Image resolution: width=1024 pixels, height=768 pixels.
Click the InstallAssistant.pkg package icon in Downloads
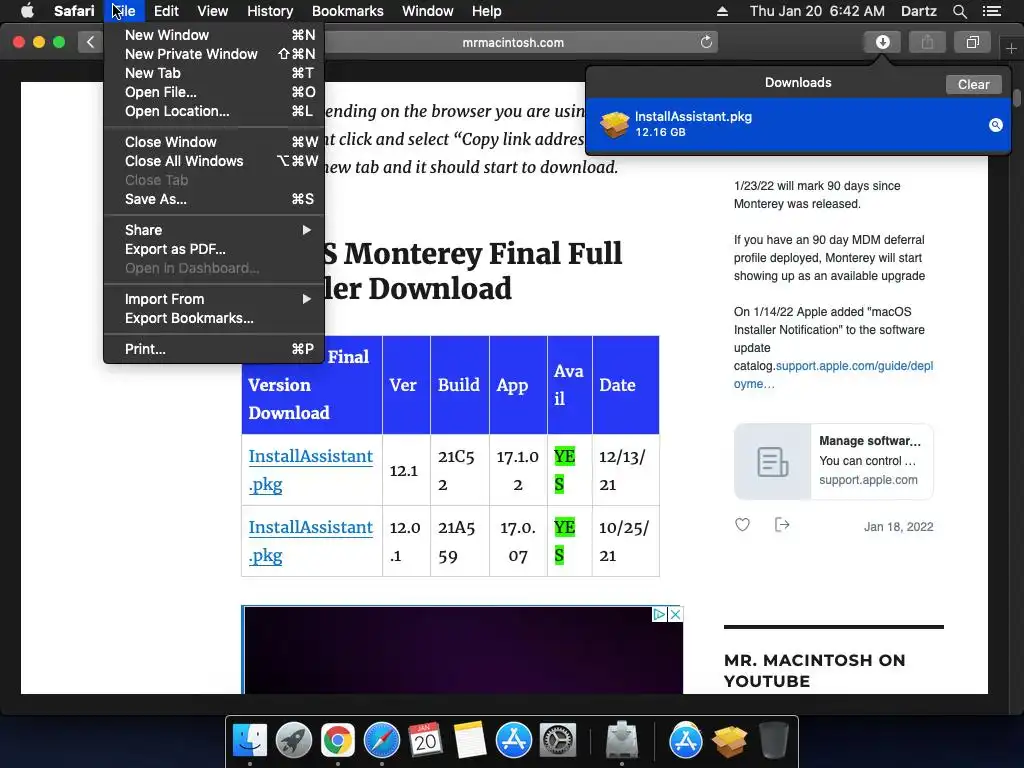point(614,124)
